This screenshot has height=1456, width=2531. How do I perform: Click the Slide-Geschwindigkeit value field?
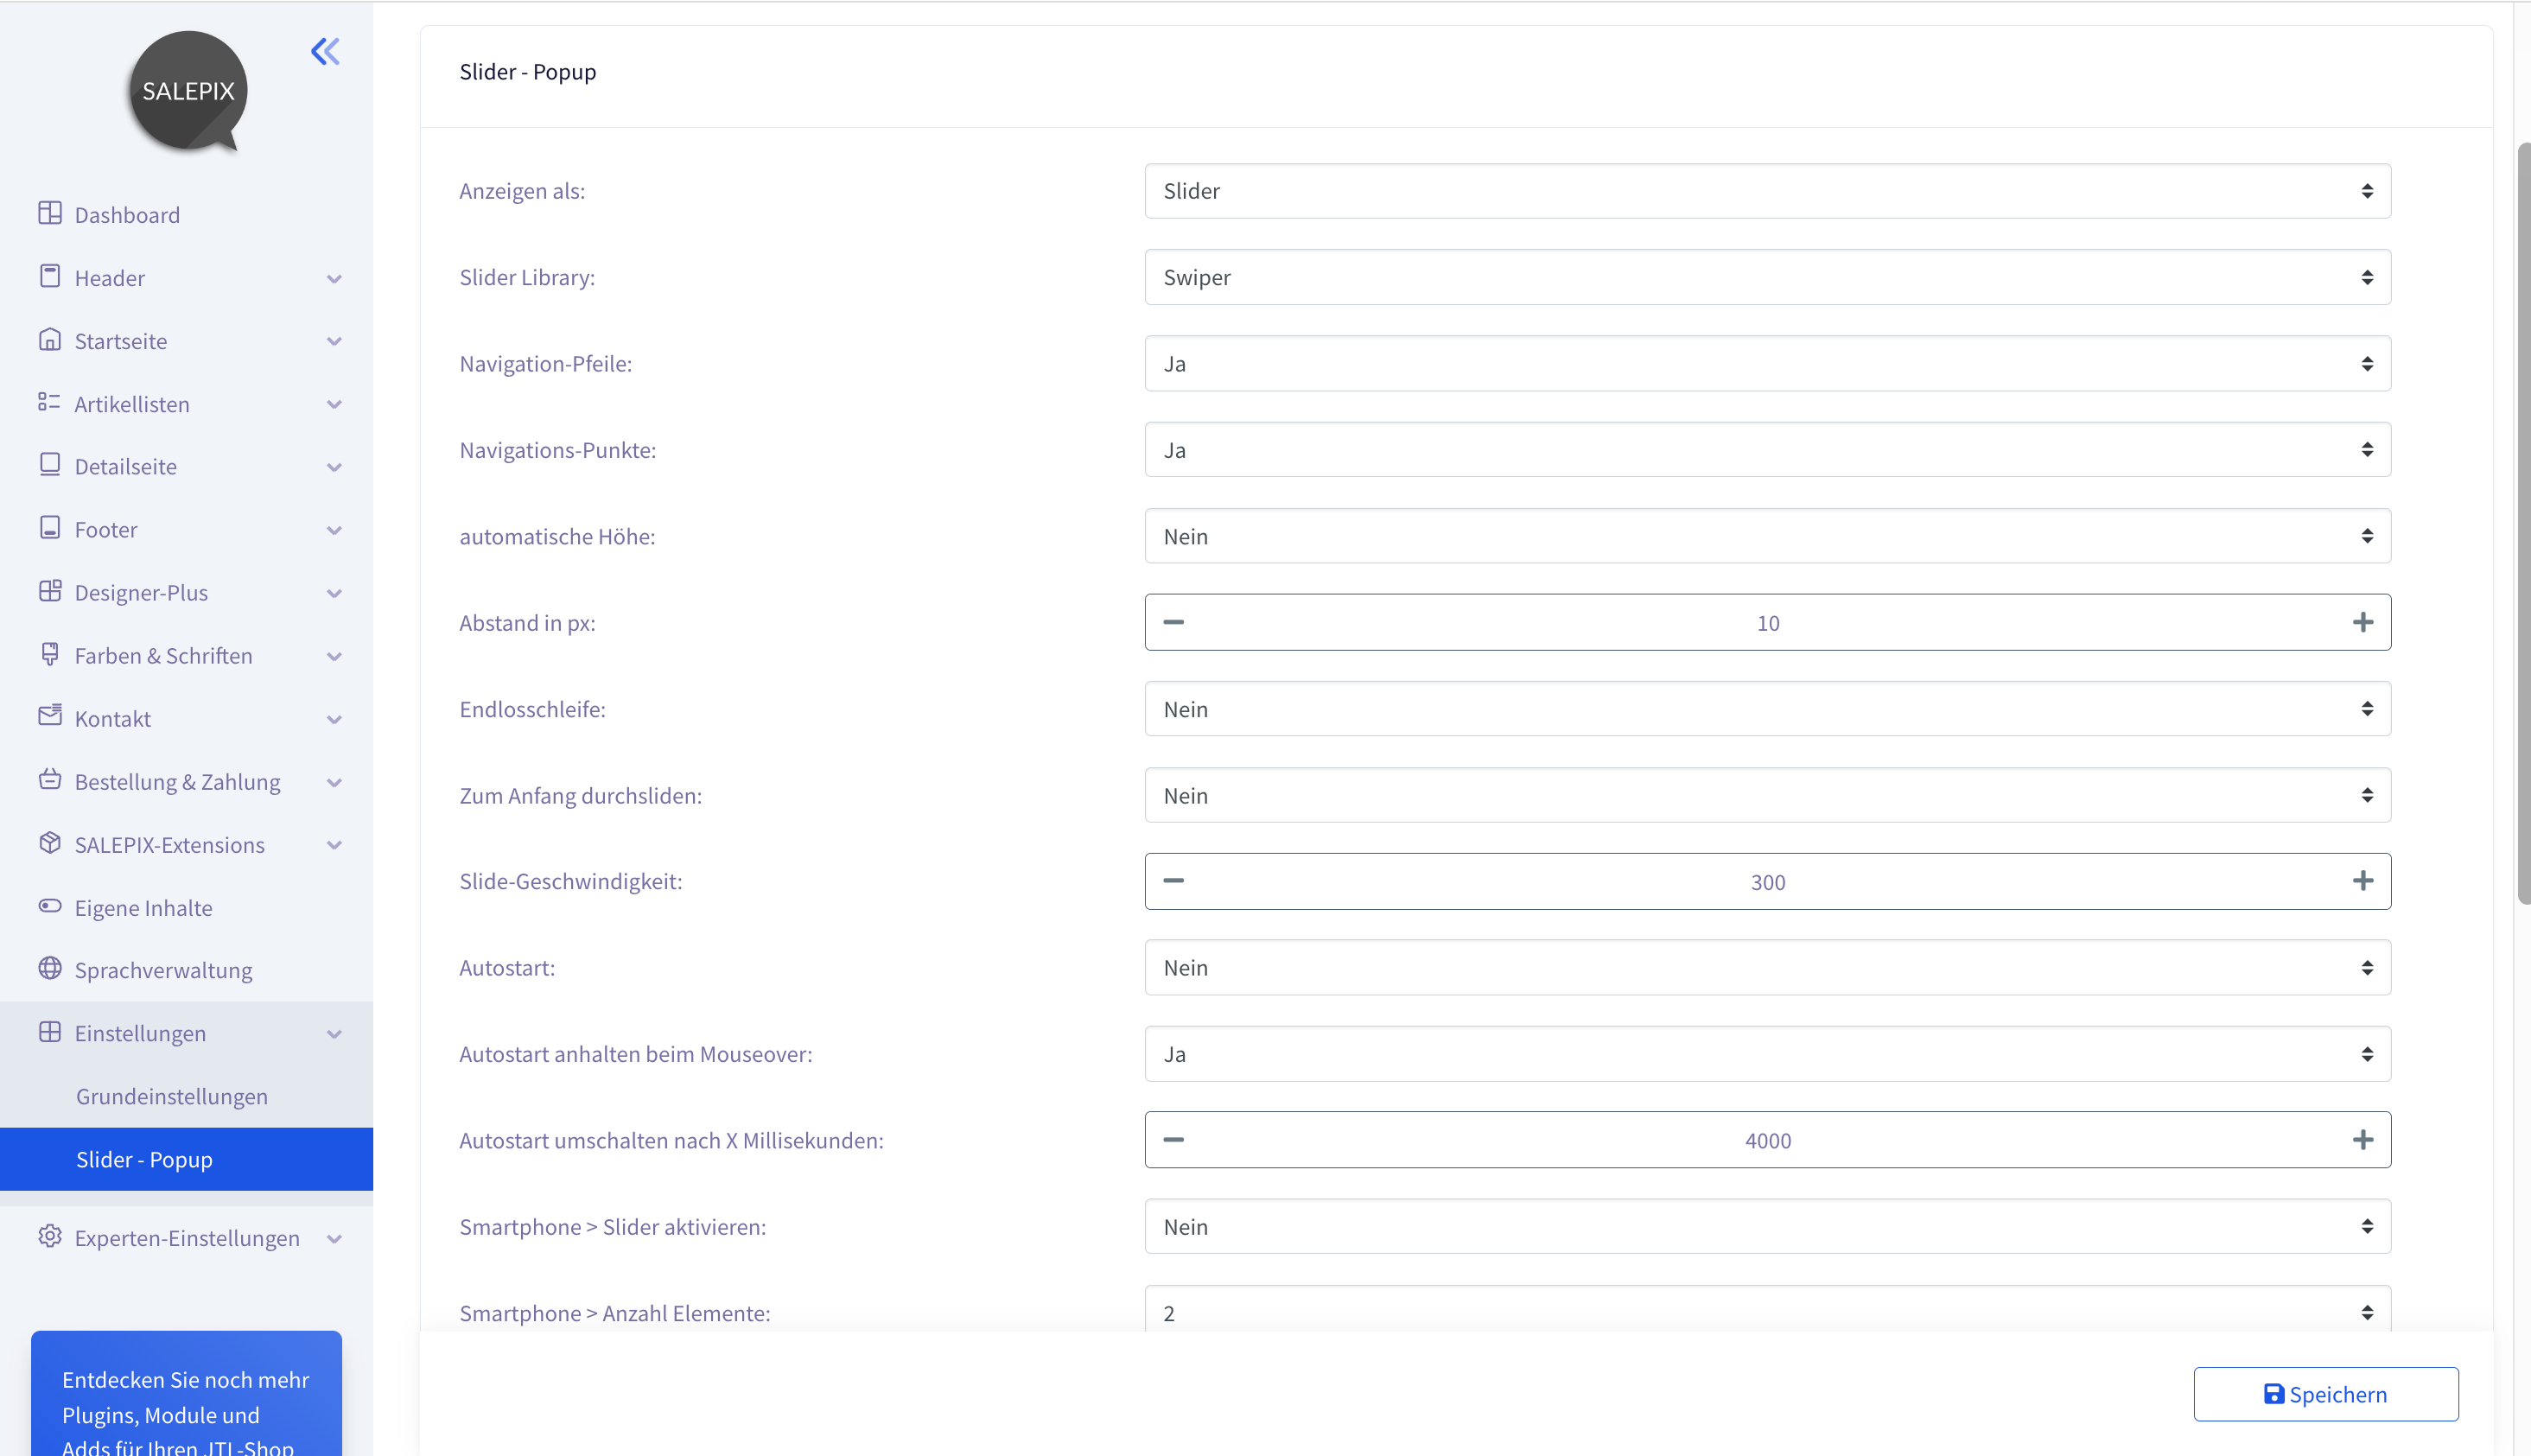coord(1768,882)
